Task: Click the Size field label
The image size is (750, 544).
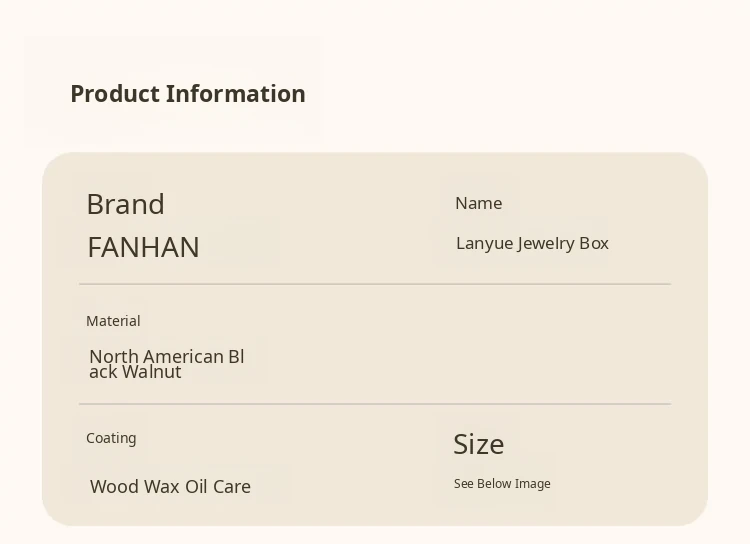Action: (478, 444)
